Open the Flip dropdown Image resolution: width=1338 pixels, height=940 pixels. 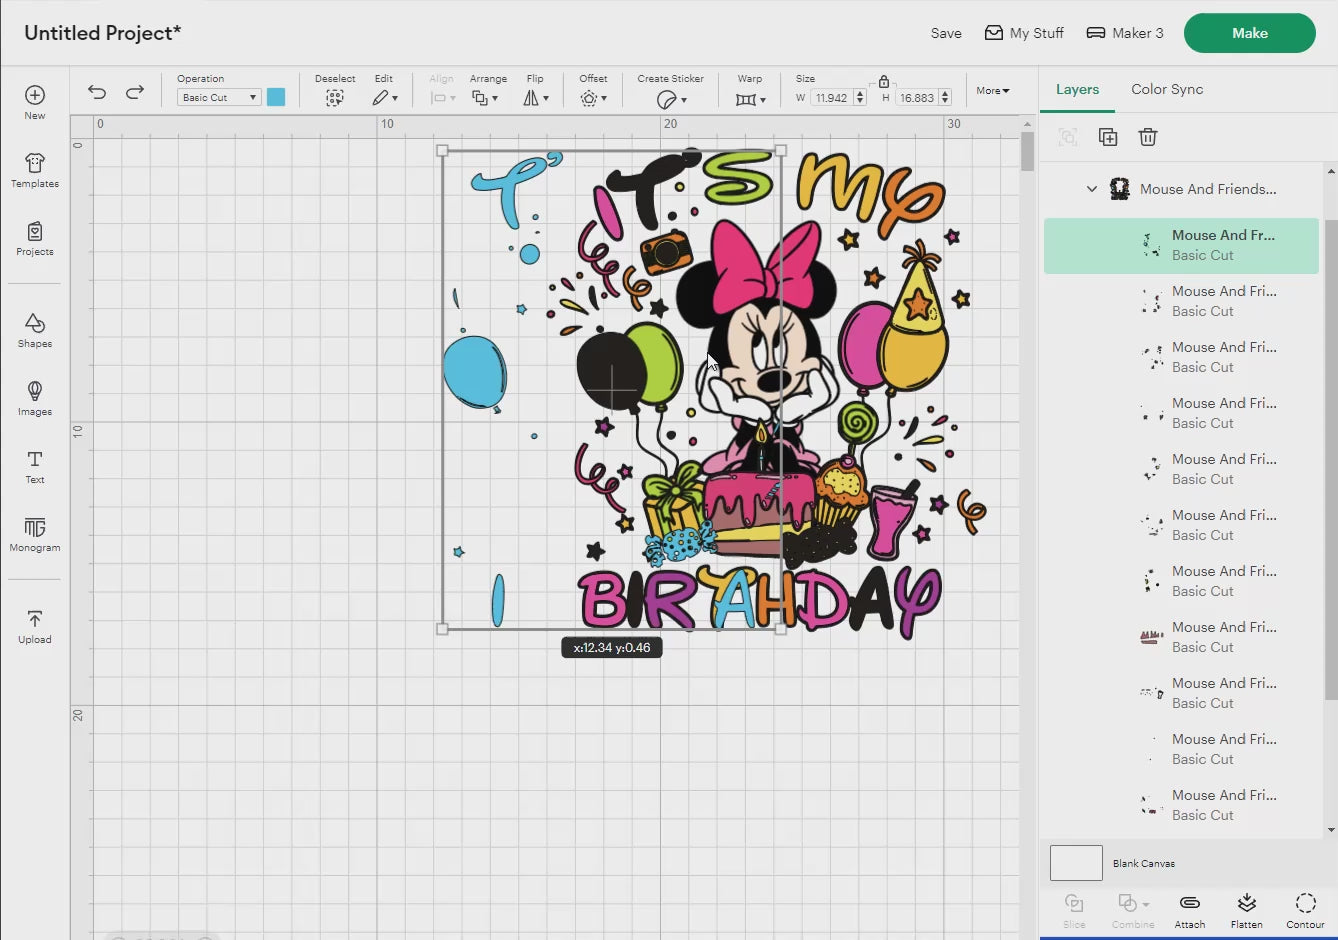click(536, 98)
